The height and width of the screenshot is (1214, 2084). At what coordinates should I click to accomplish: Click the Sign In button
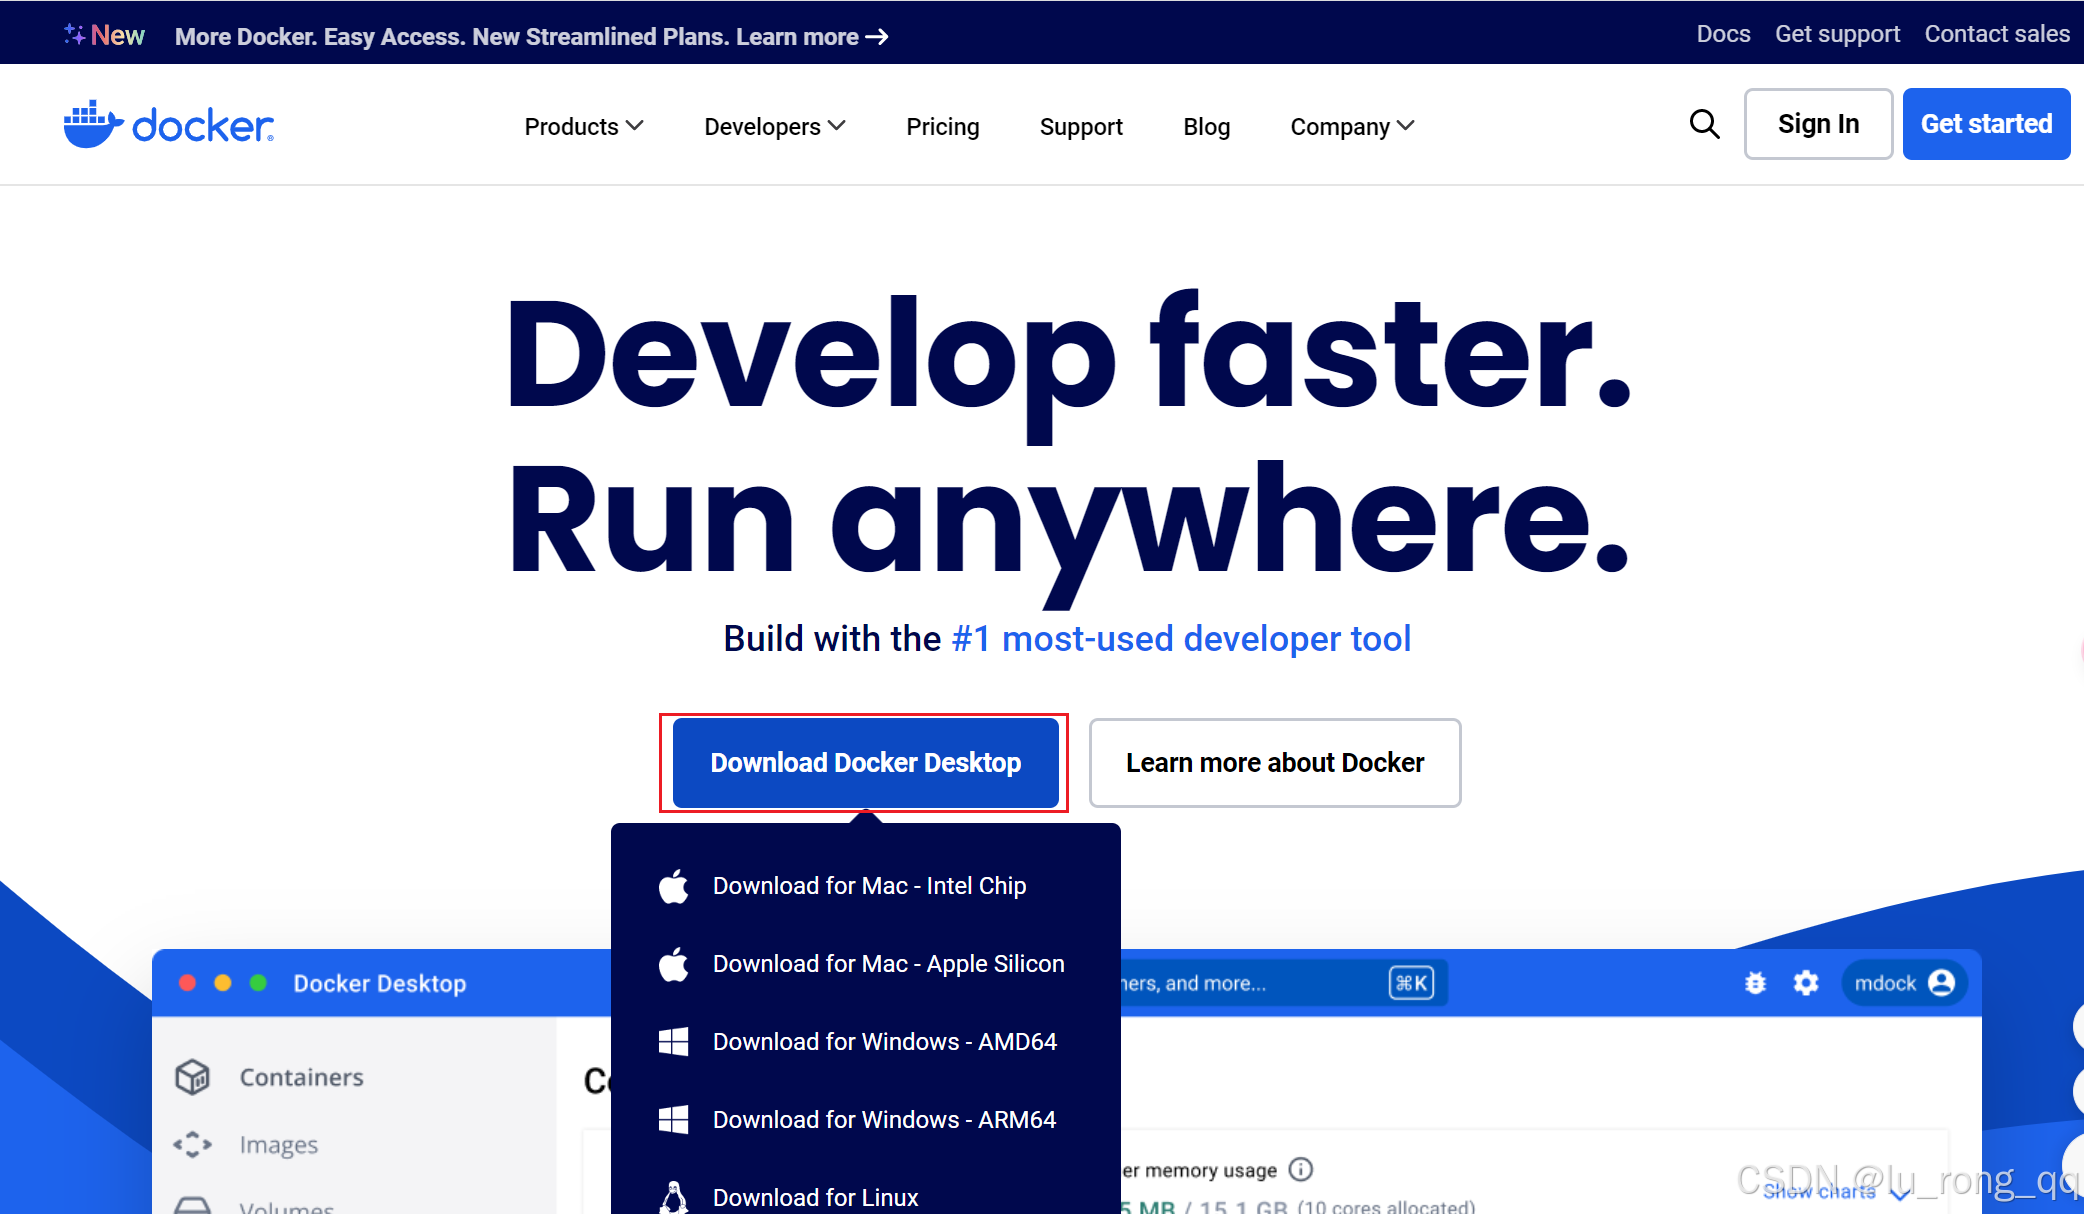pos(1818,124)
